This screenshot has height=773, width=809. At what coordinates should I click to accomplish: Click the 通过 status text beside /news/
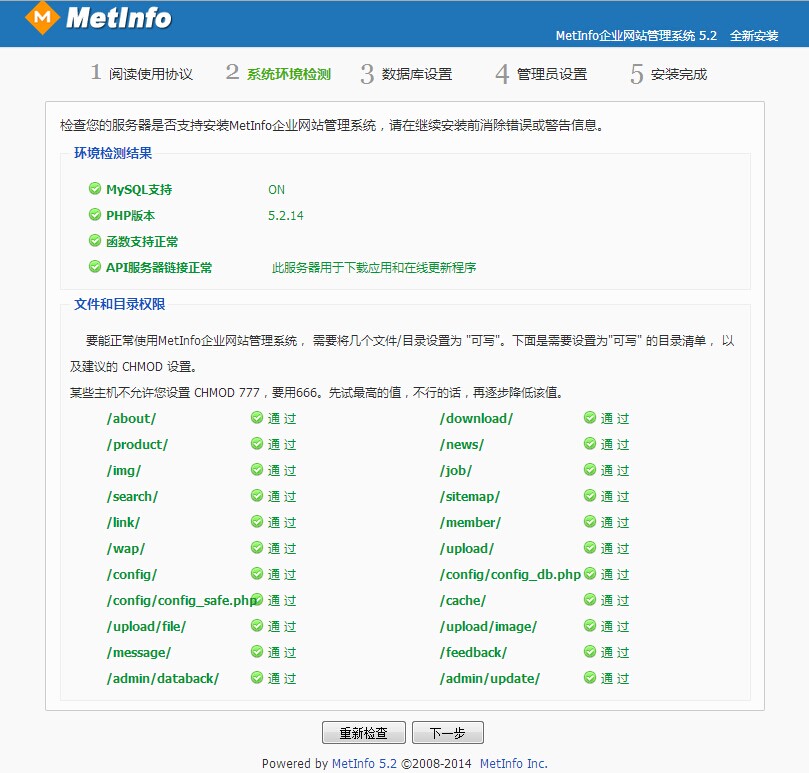[x=615, y=444]
